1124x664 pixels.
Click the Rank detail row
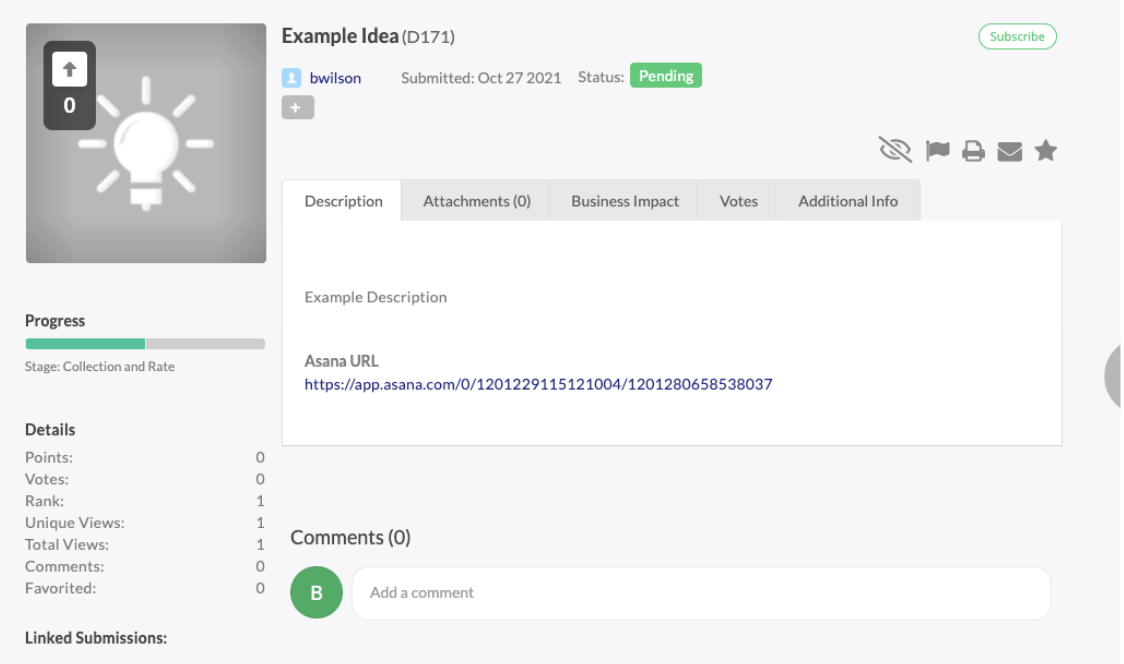145,501
